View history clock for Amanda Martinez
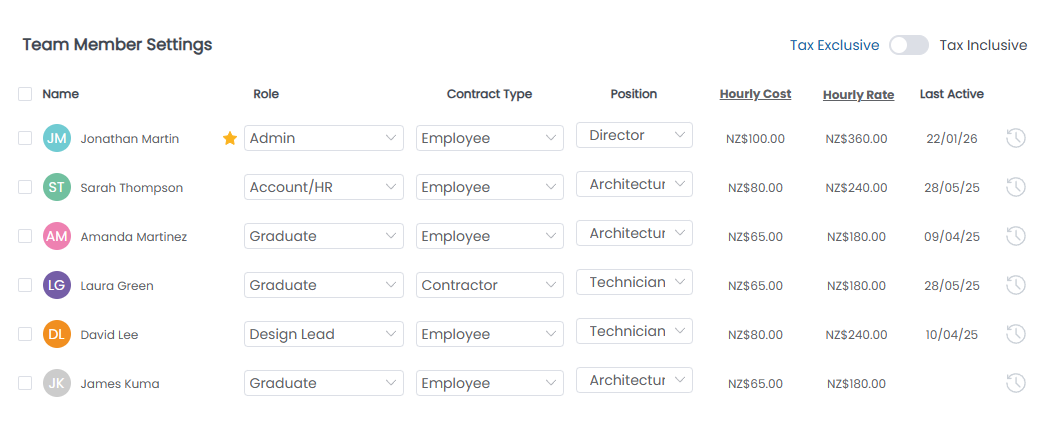The height and width of the screenshot is (427, 1043). tap(1016, 236)
